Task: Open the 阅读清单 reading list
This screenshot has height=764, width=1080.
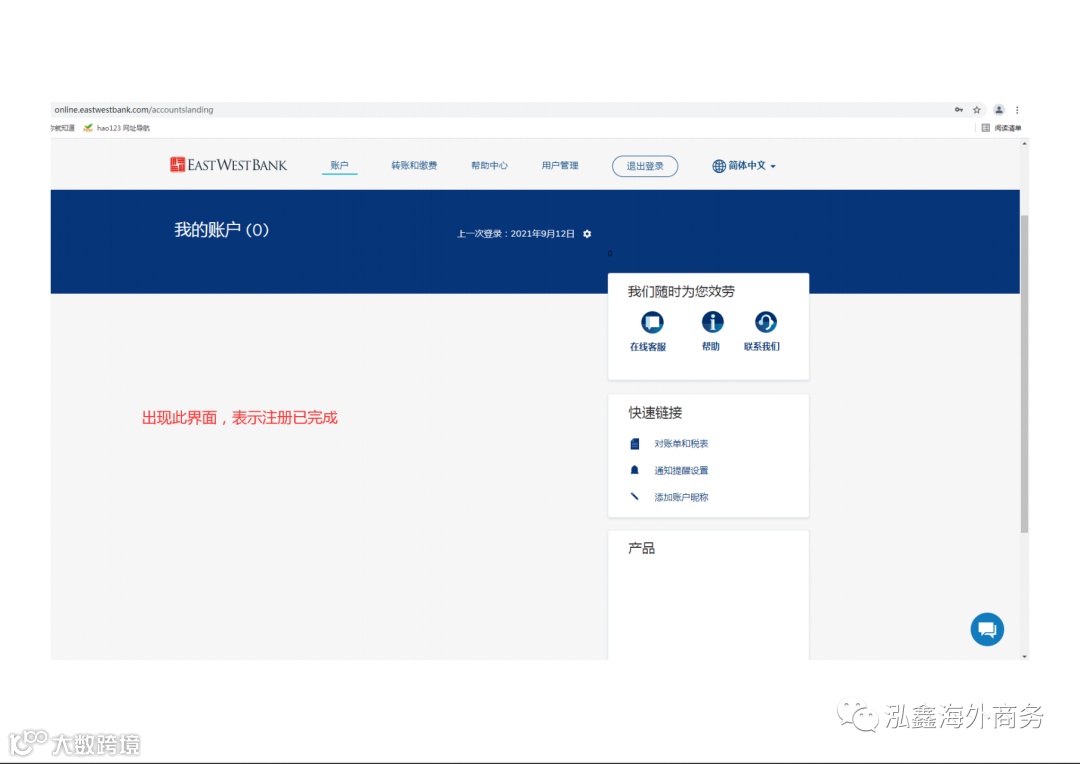Action: [1001, 128]
